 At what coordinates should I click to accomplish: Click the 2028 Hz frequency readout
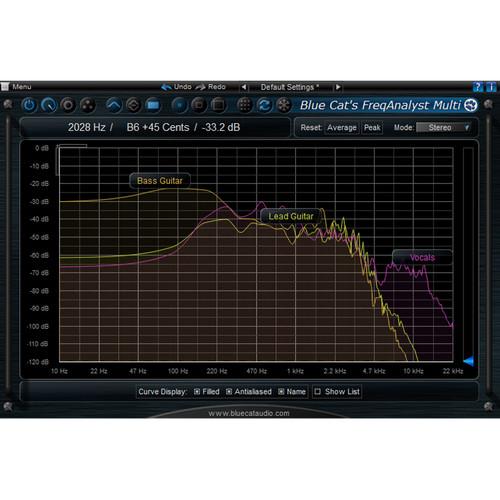coord(87,127)
